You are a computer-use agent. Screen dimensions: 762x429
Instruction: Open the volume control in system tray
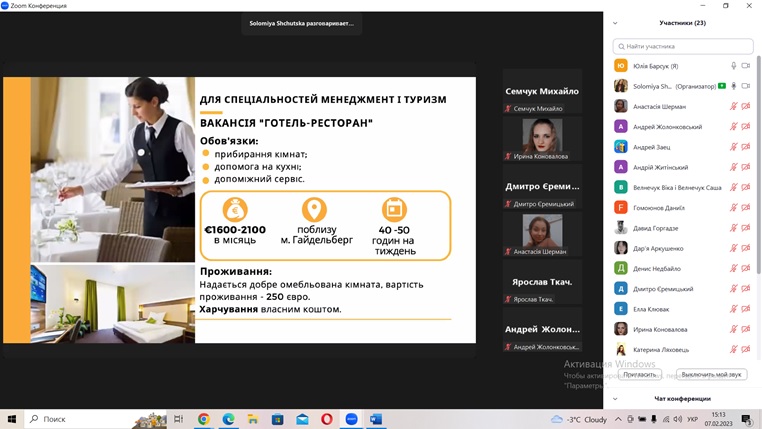677,419
